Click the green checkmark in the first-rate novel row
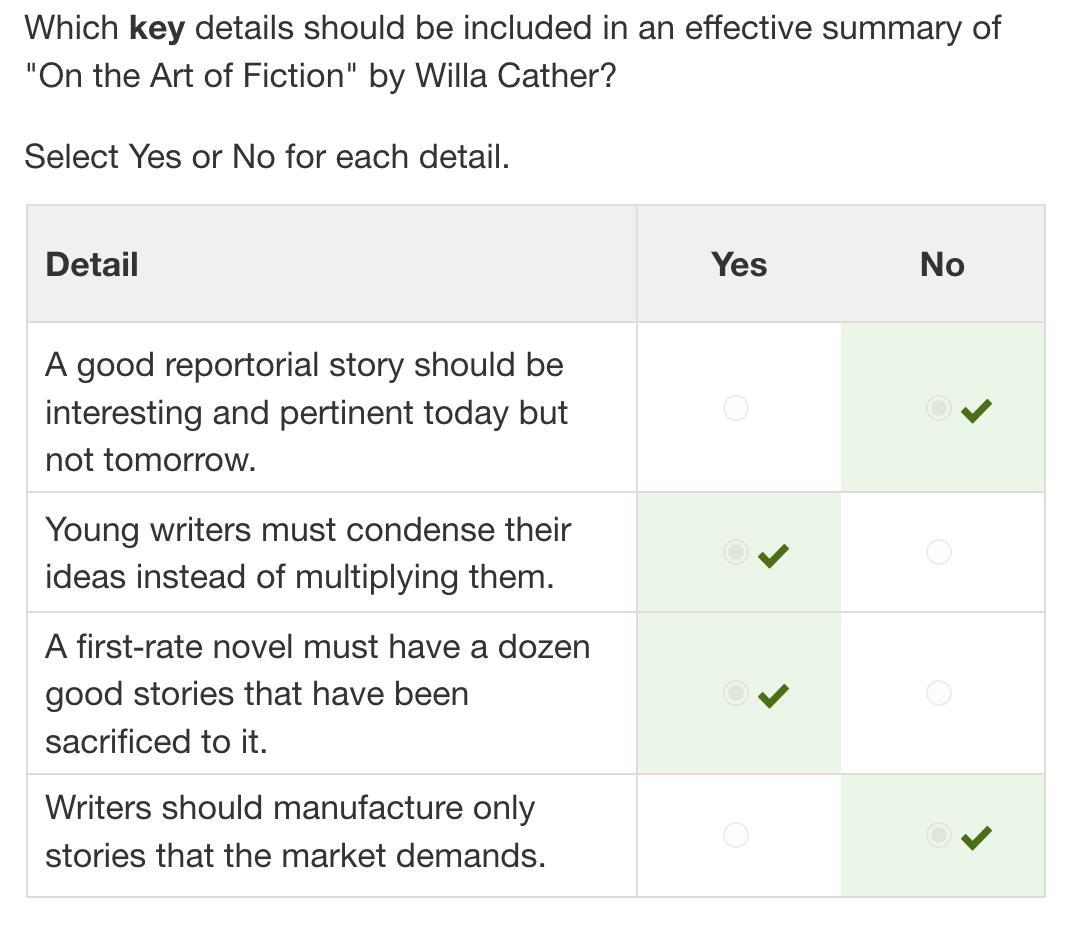The image size is (1070, 930). pos(773,695)
